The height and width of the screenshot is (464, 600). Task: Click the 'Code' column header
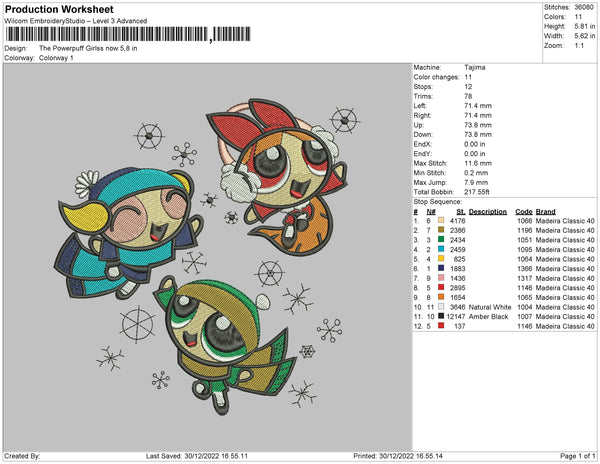click(523, 212)
